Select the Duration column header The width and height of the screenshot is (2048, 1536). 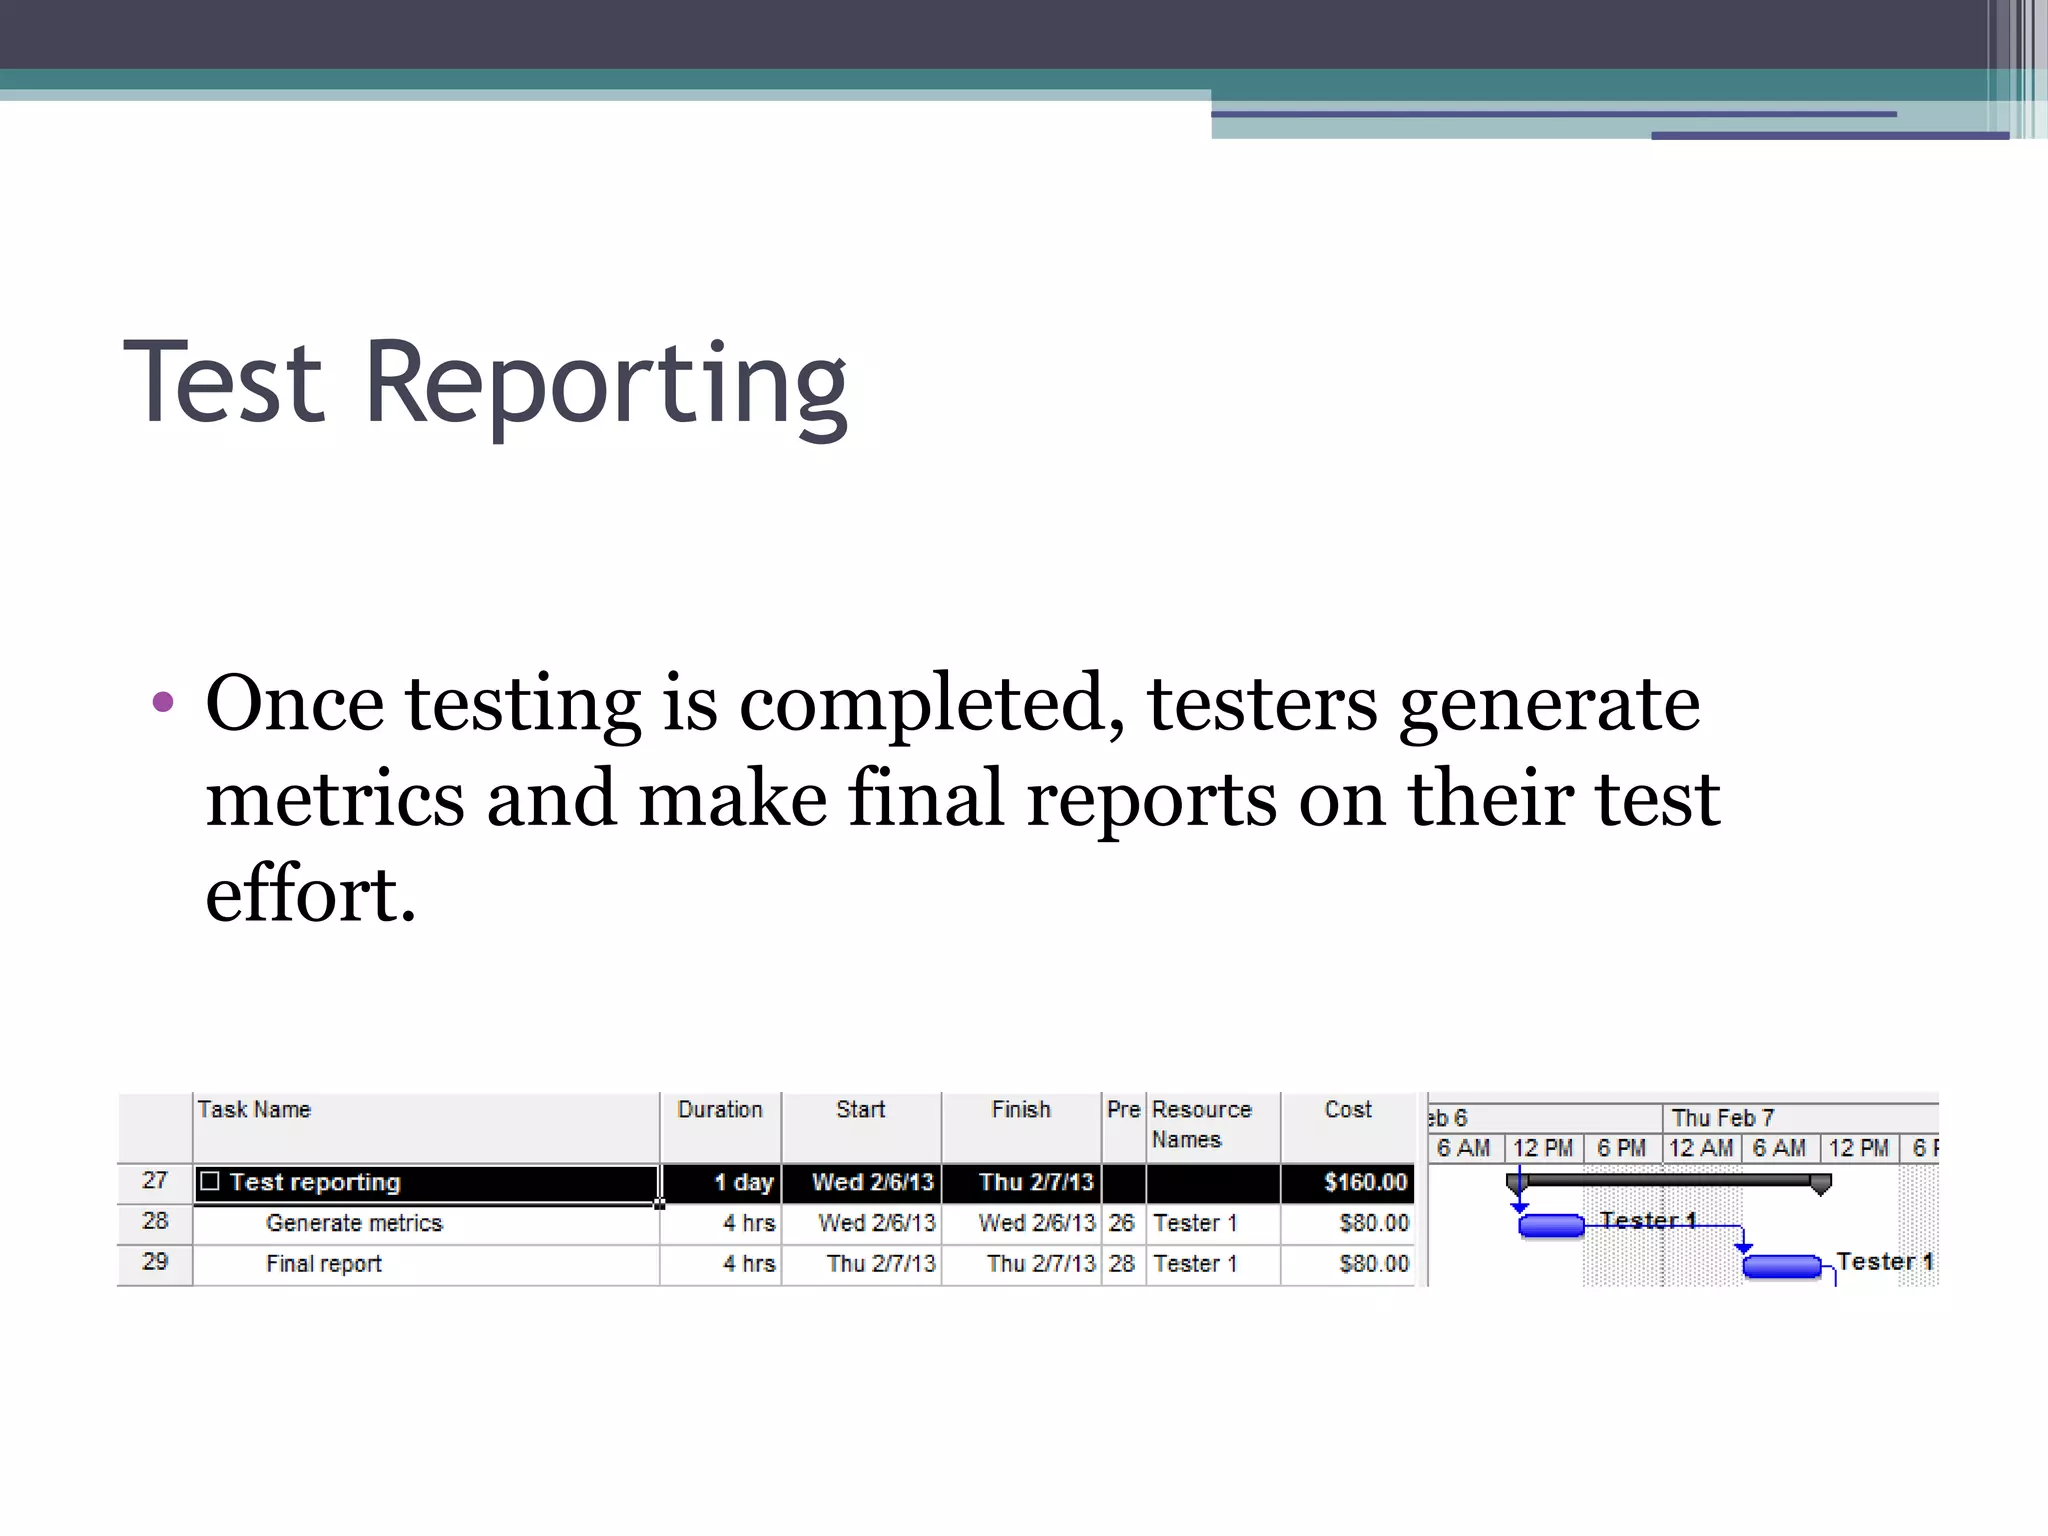721,1127
